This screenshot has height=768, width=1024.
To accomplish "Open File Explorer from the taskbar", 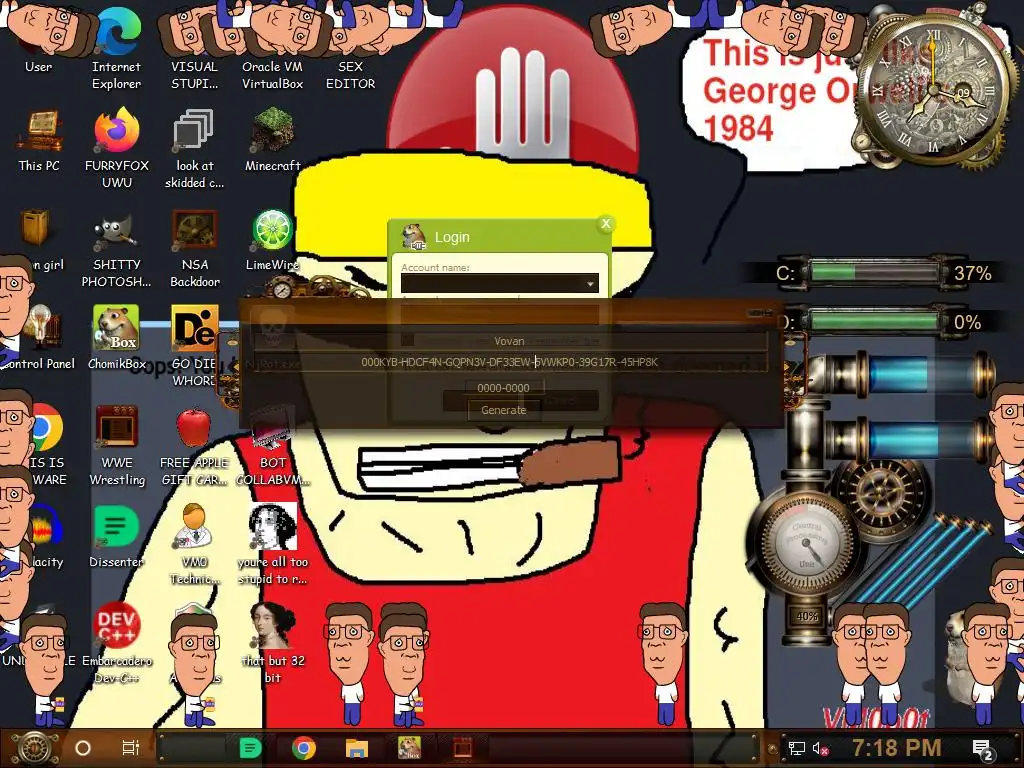I will (x=357, y=748).
